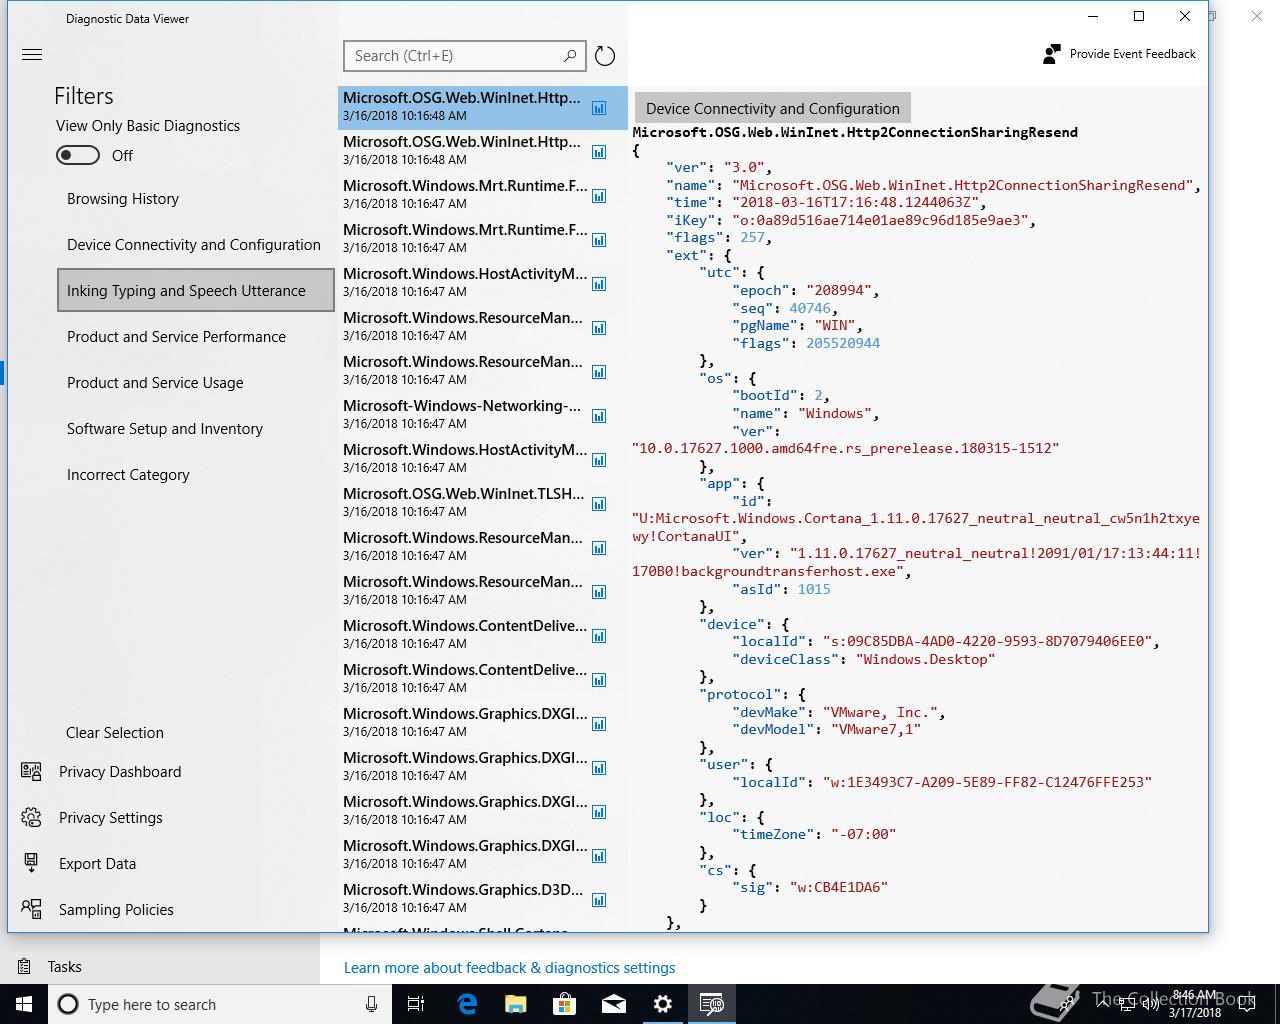Click the Cortana microphone icon

pyautogui.click(x=371, y=1004)
